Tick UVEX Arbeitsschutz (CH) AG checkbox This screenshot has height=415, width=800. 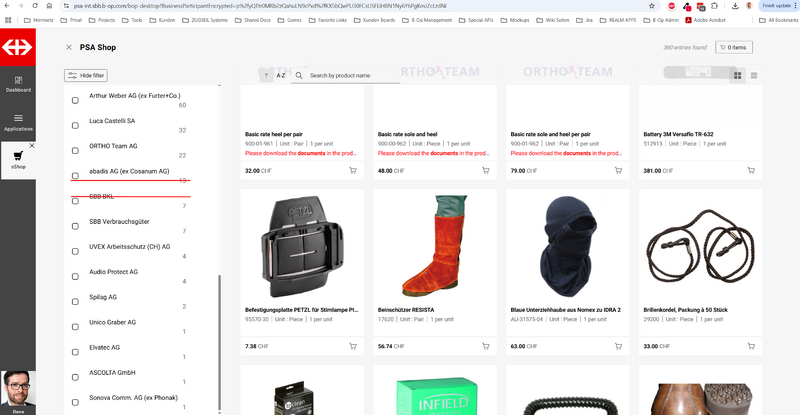pyautogui.click(x=76, y=251)
